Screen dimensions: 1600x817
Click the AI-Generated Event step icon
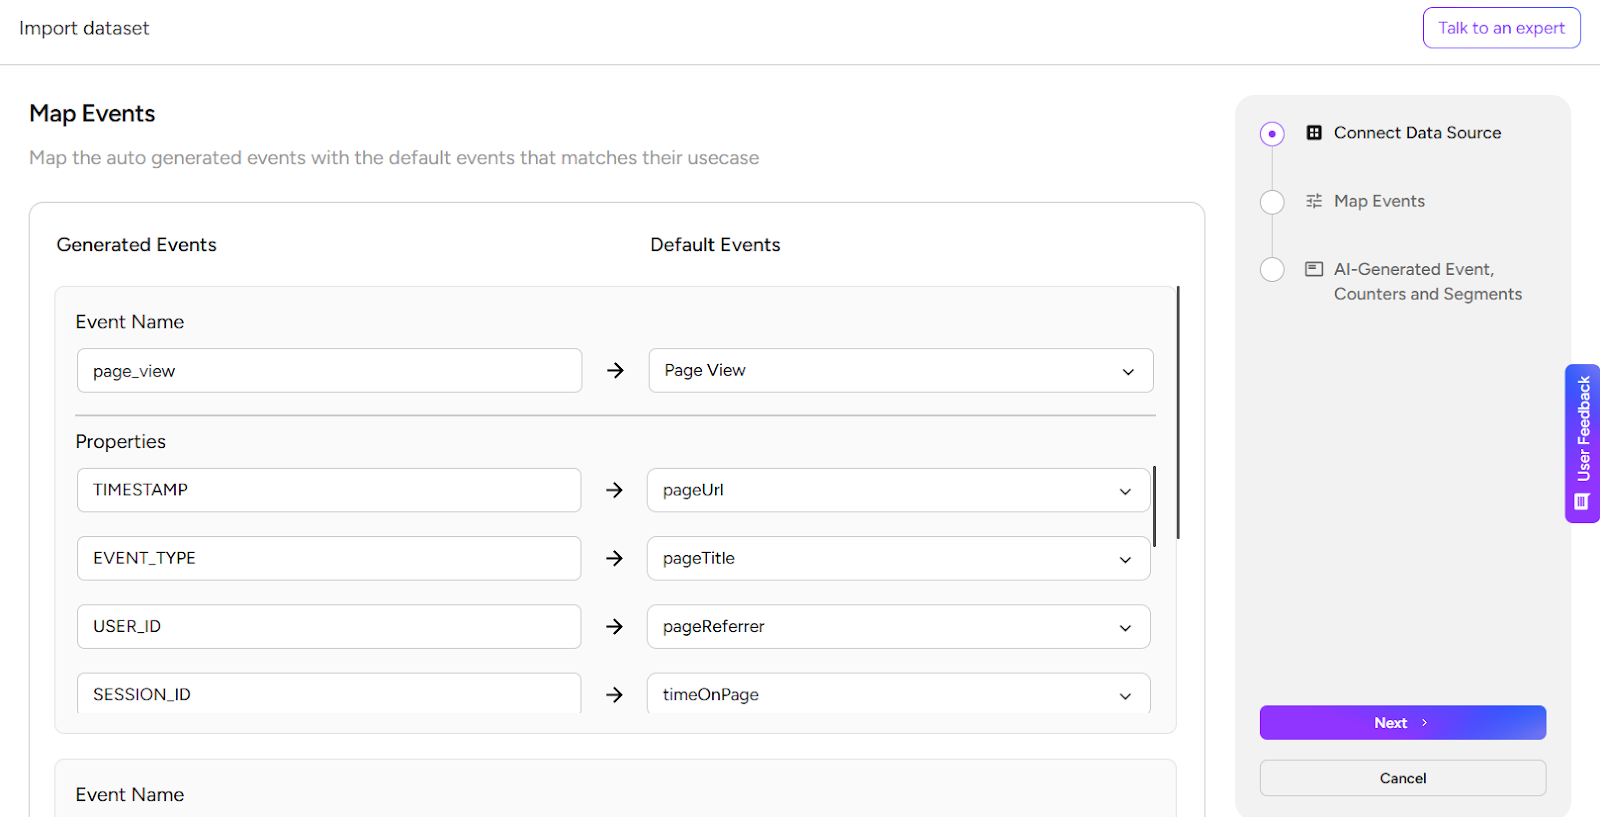tap(1314, 269)
